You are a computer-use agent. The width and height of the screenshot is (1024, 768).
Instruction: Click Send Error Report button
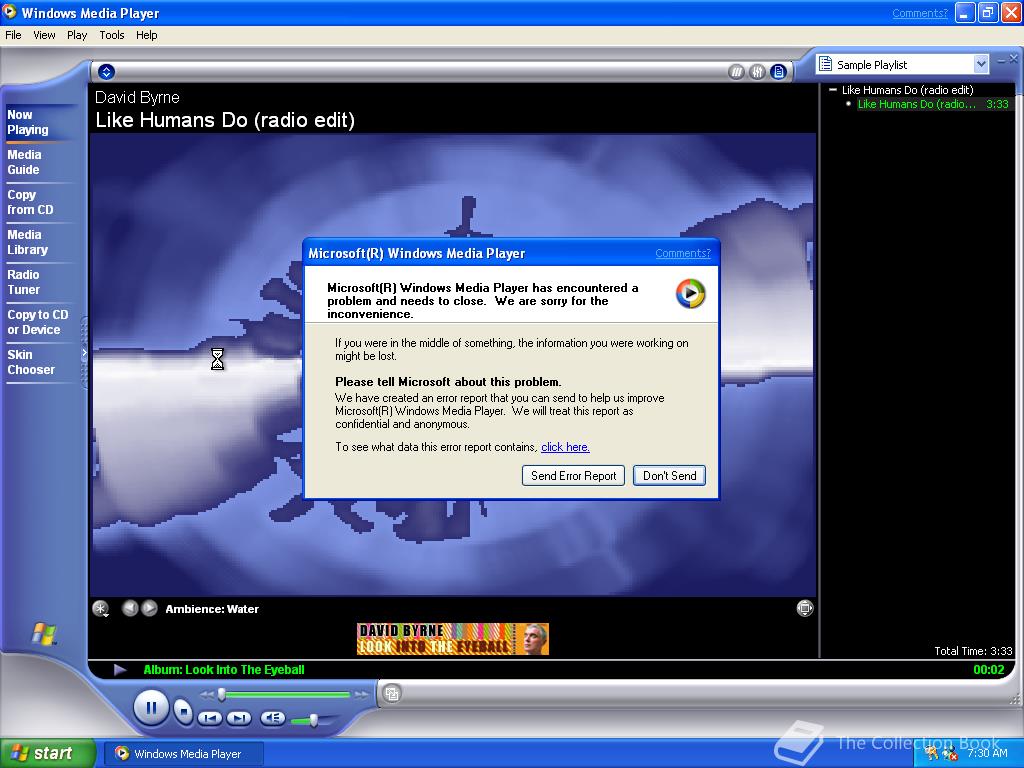(573, 475)
